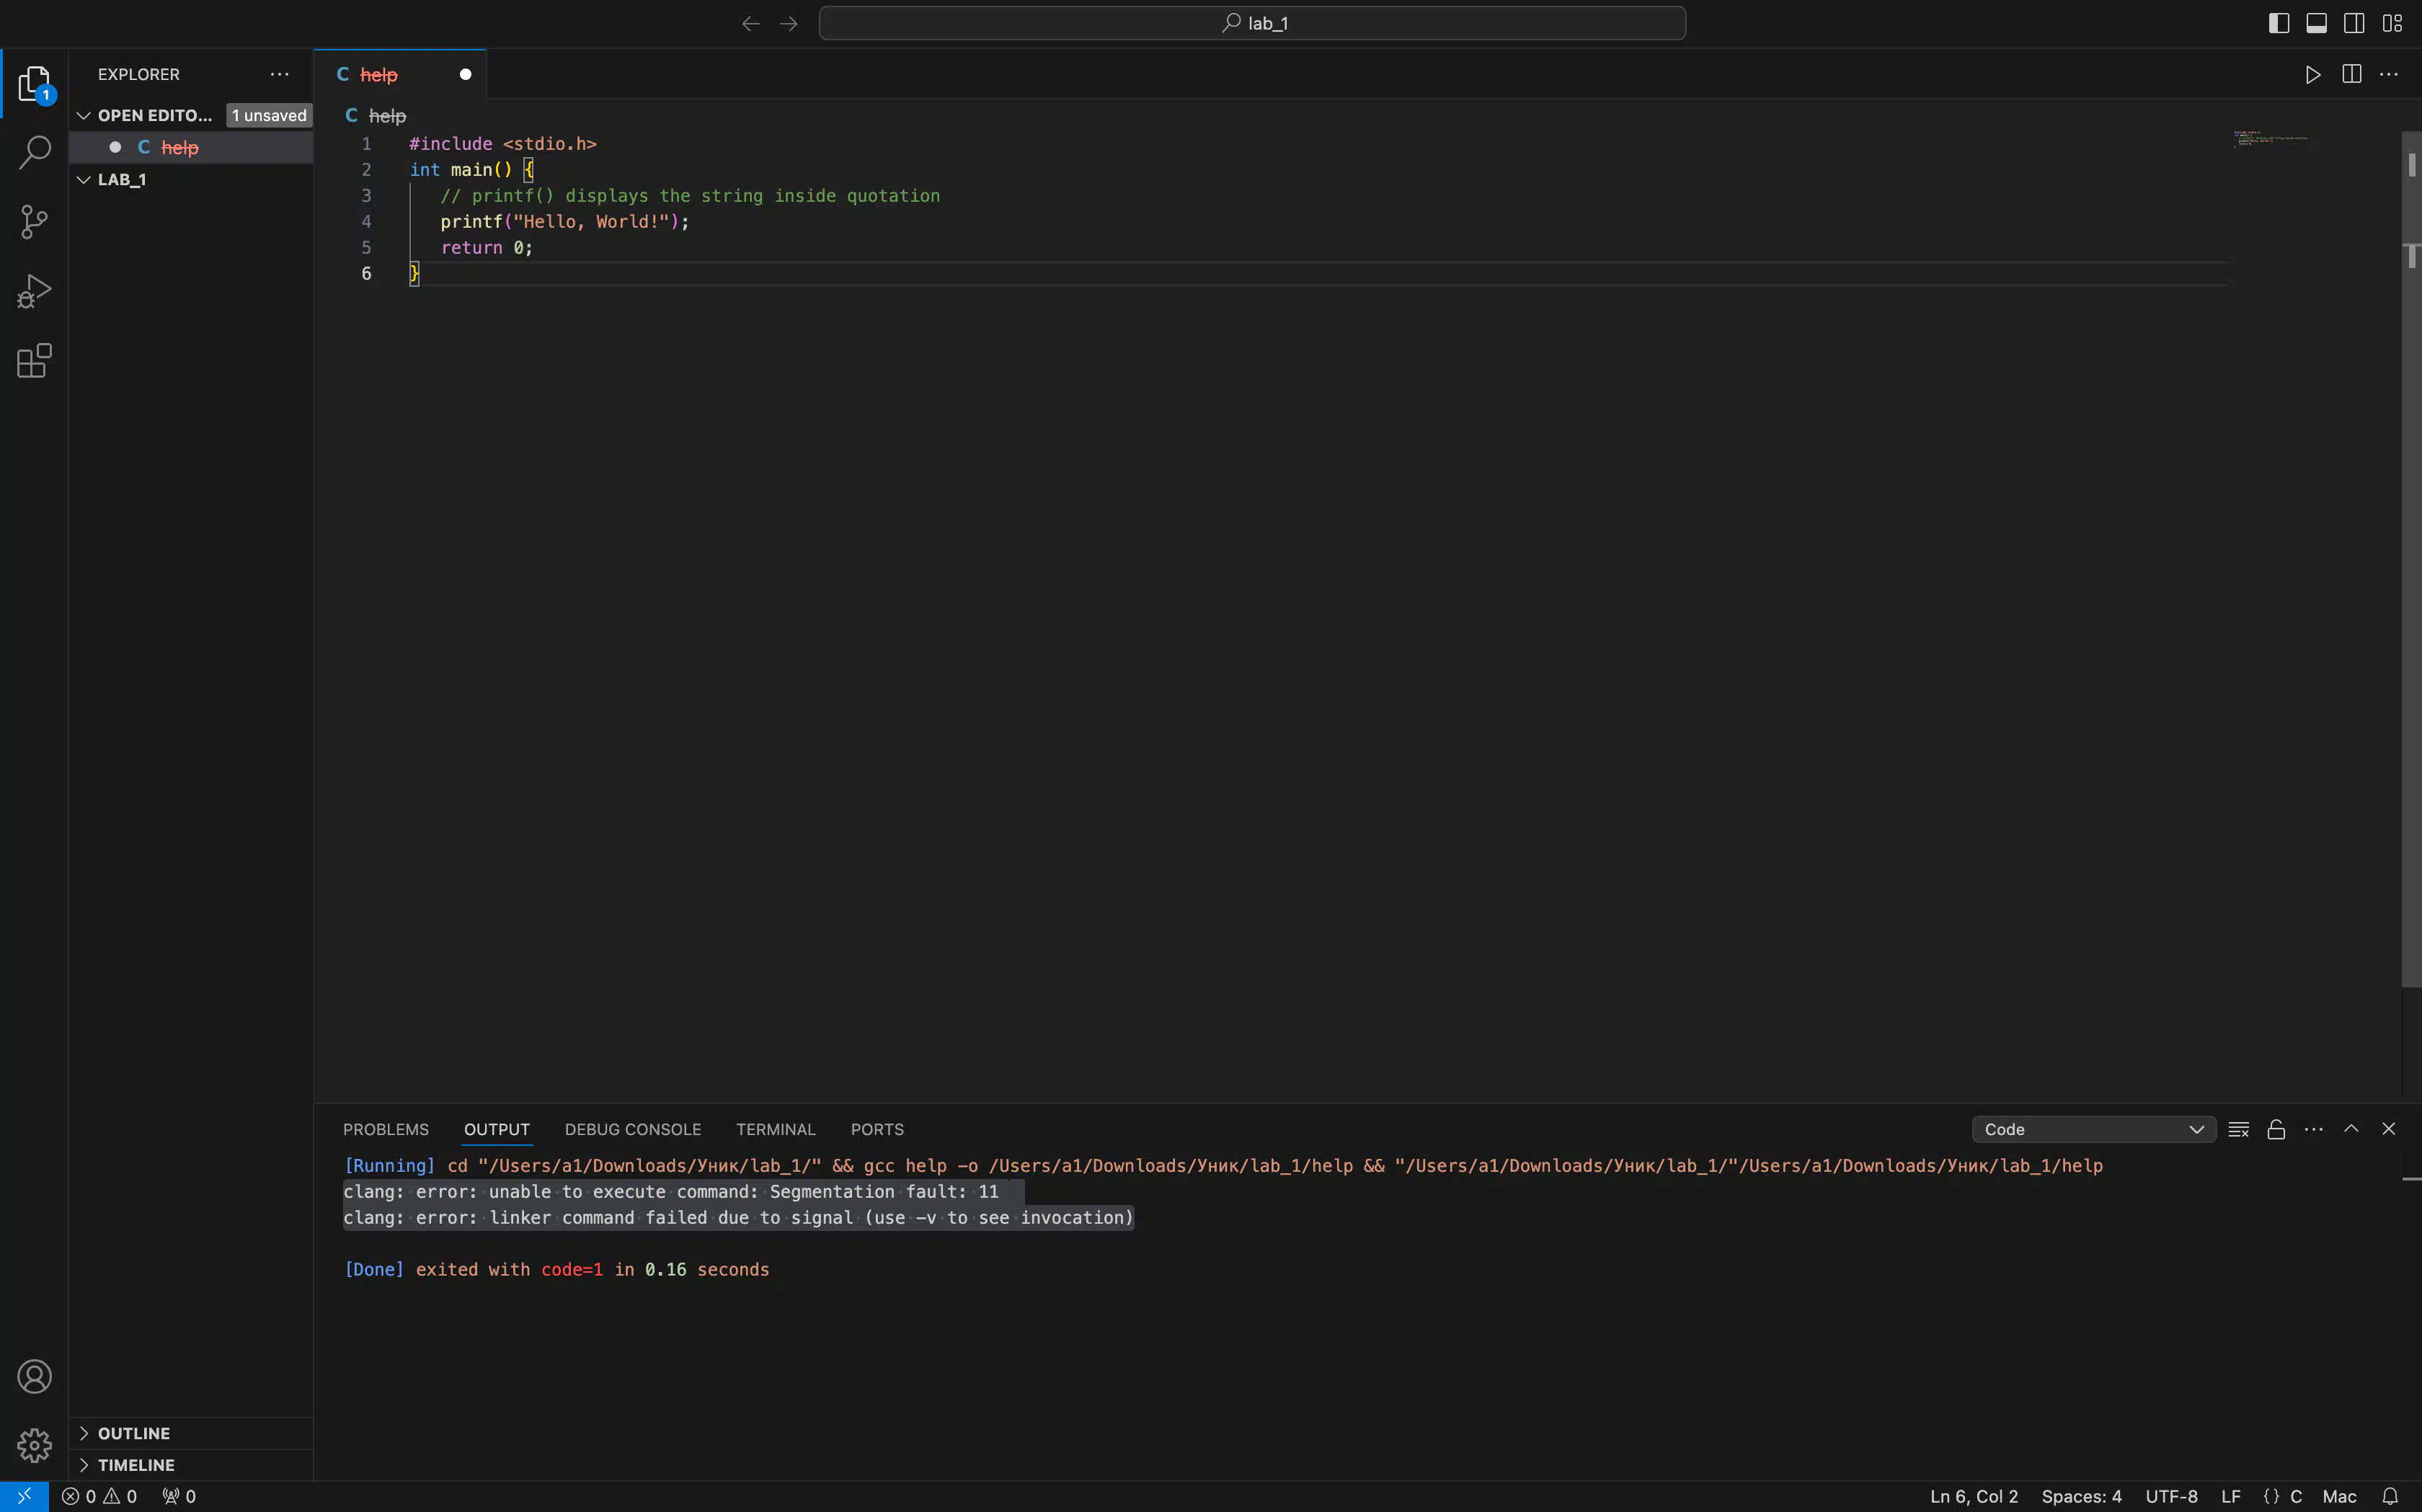Open Mac configuration status bar item
Screen dimensions: 2422x1512
[x=2339, y=1497]
